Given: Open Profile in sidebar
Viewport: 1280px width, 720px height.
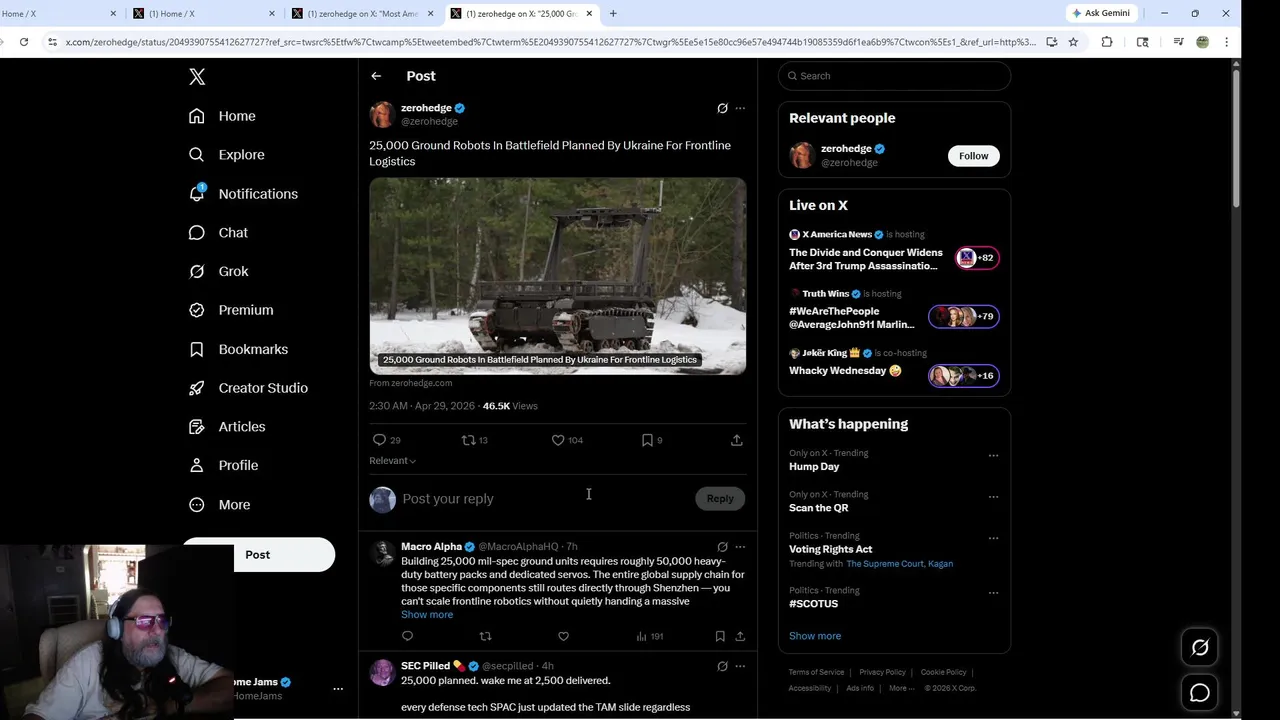Looking at the screenshot, I should pyautogui.click(x=223, y=466).
